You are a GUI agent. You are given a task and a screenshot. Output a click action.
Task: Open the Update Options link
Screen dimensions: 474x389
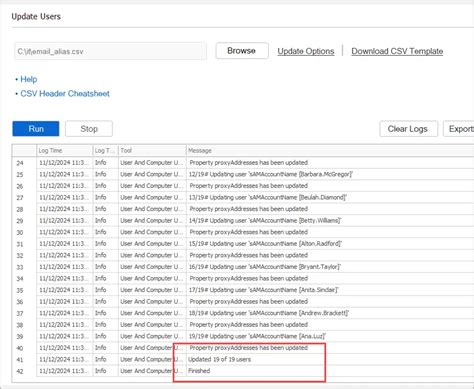pyautogui.click(x=306, y=51)
